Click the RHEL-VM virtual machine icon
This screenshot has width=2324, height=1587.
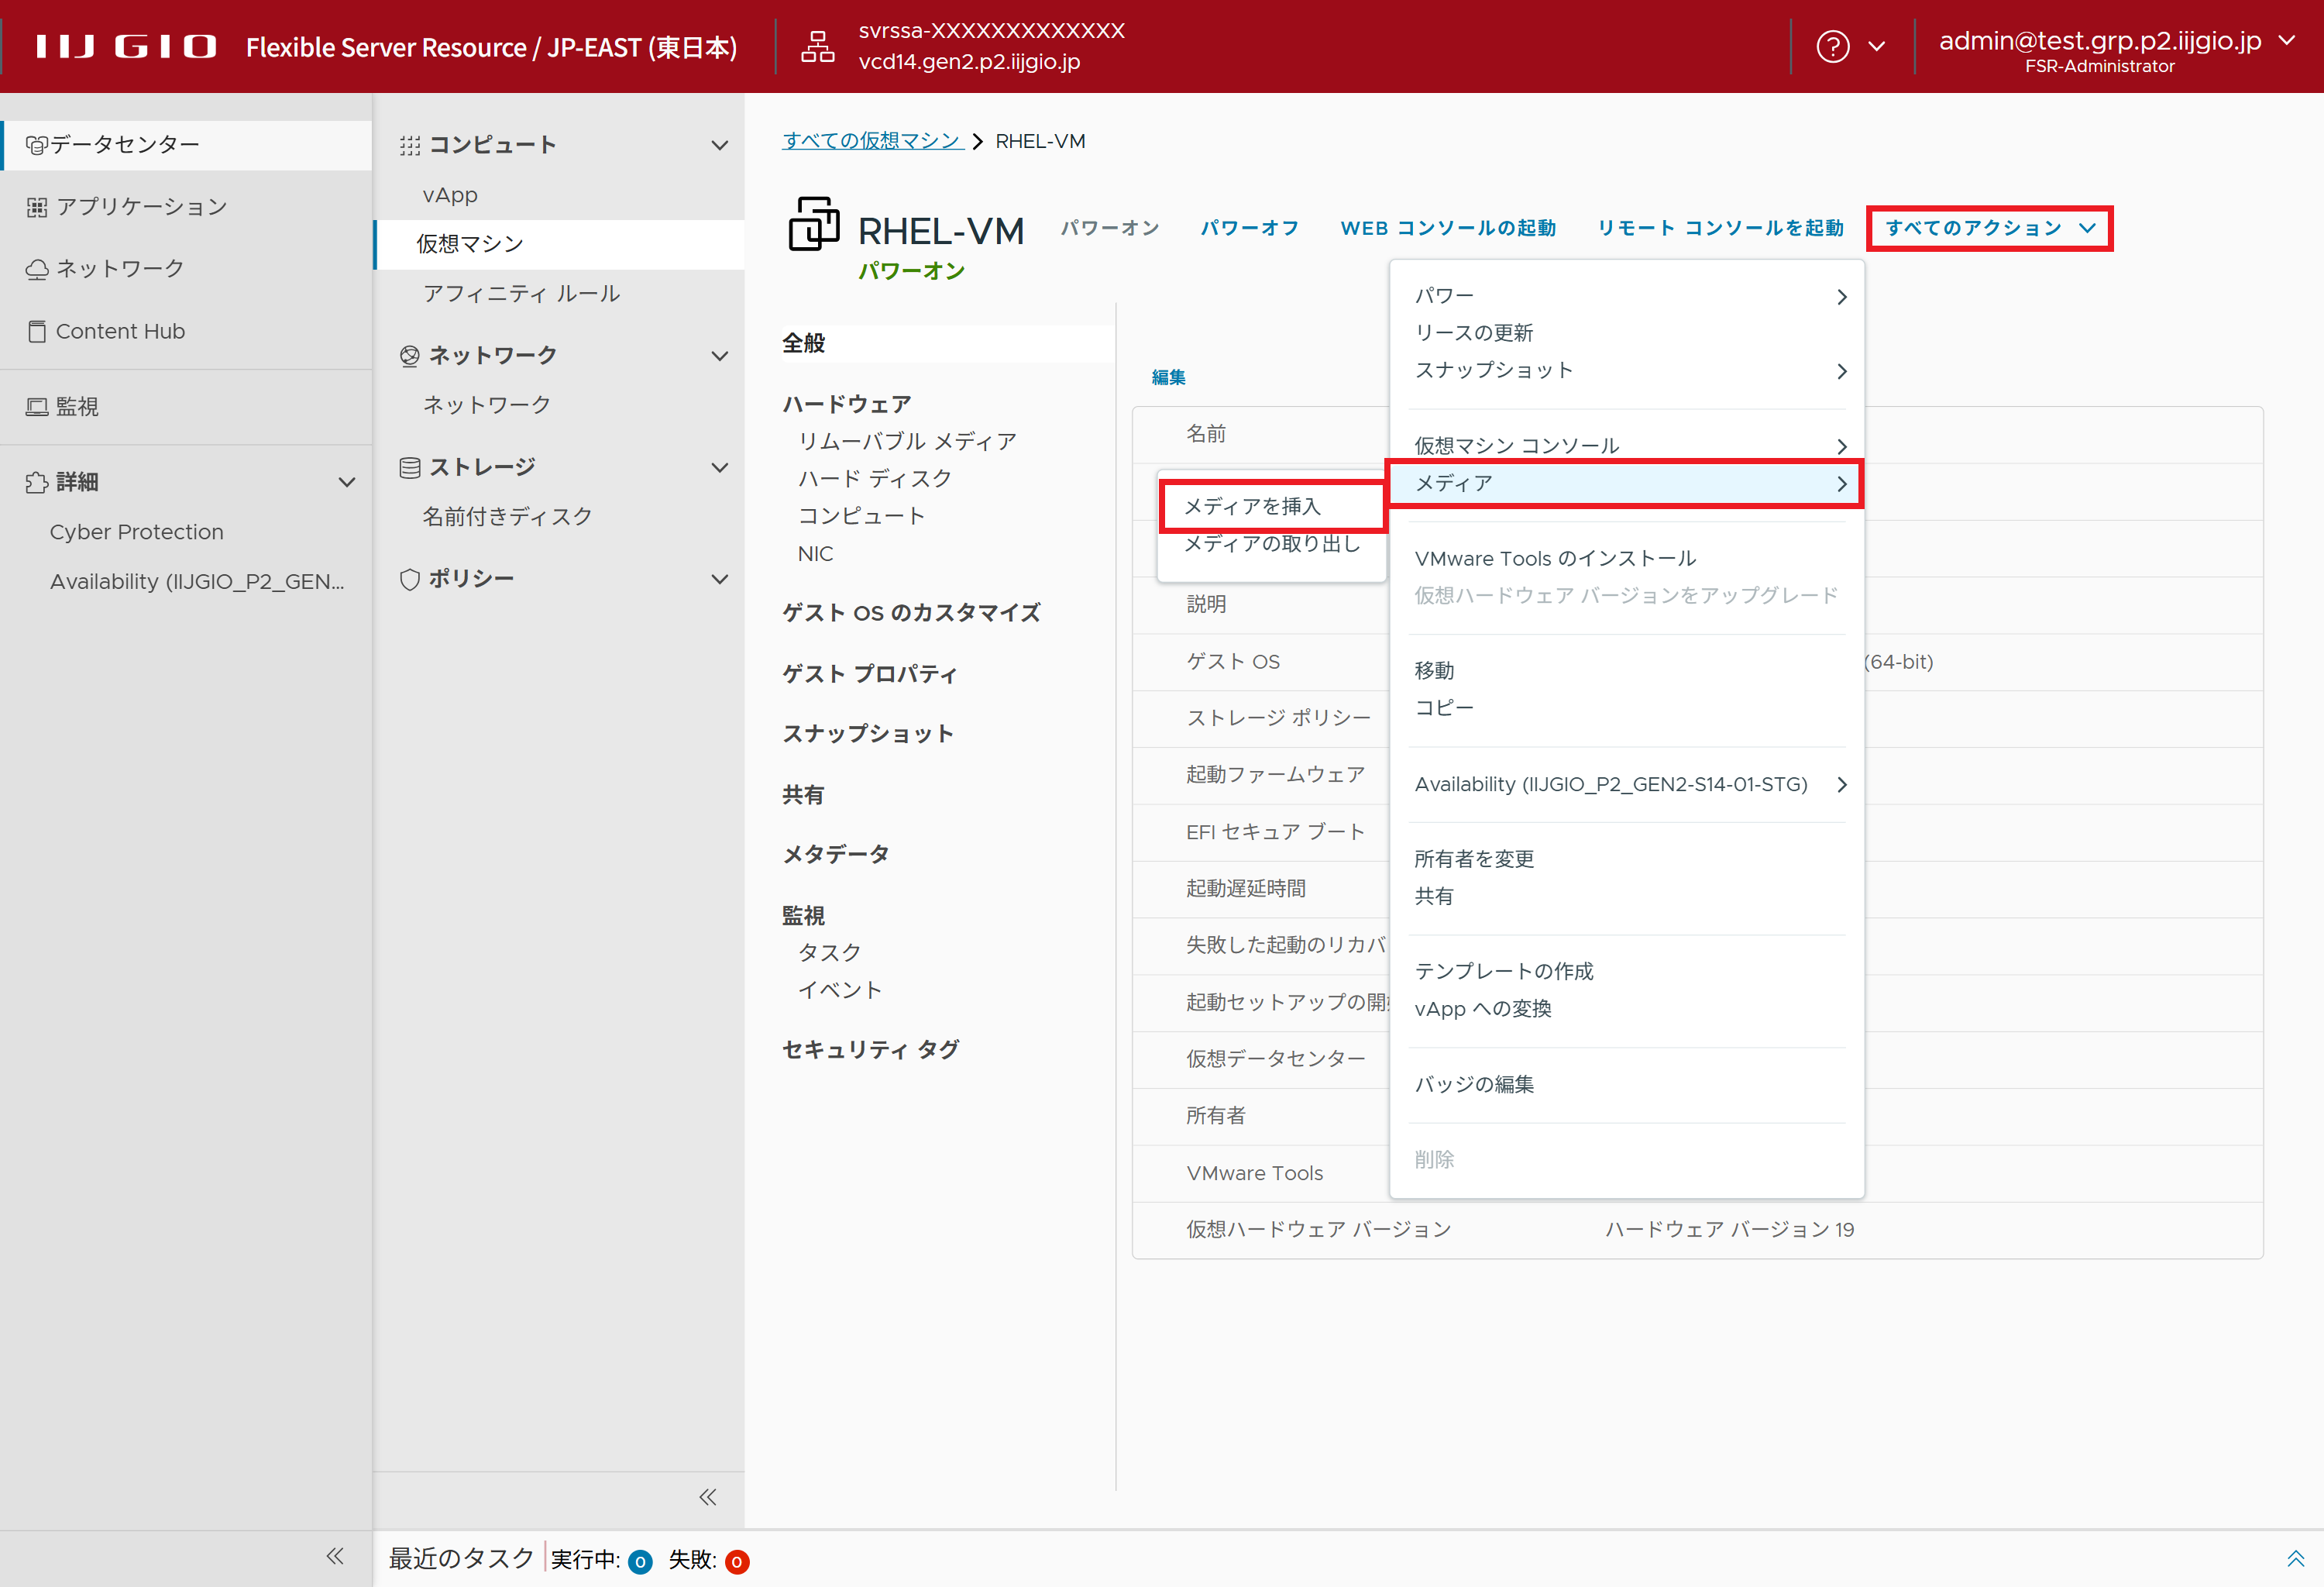click(x=814, y=224)
